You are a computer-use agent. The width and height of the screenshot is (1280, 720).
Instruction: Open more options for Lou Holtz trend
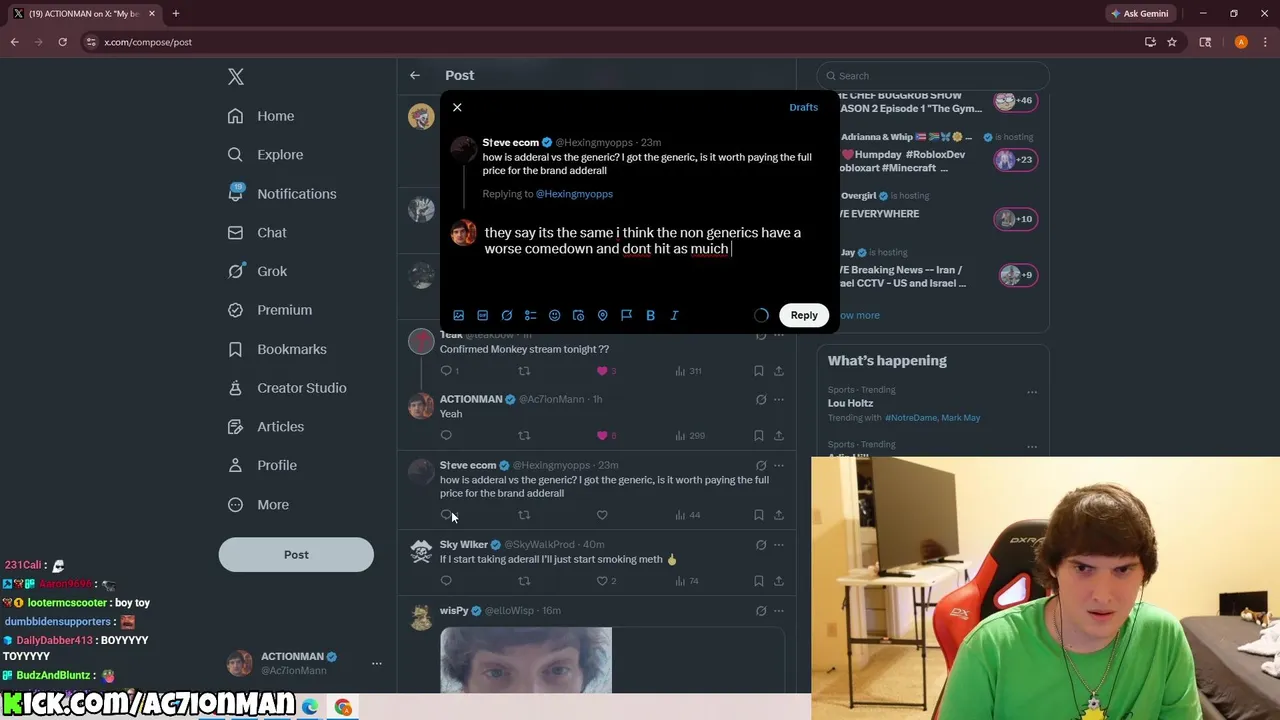[x=1032, y=392]
